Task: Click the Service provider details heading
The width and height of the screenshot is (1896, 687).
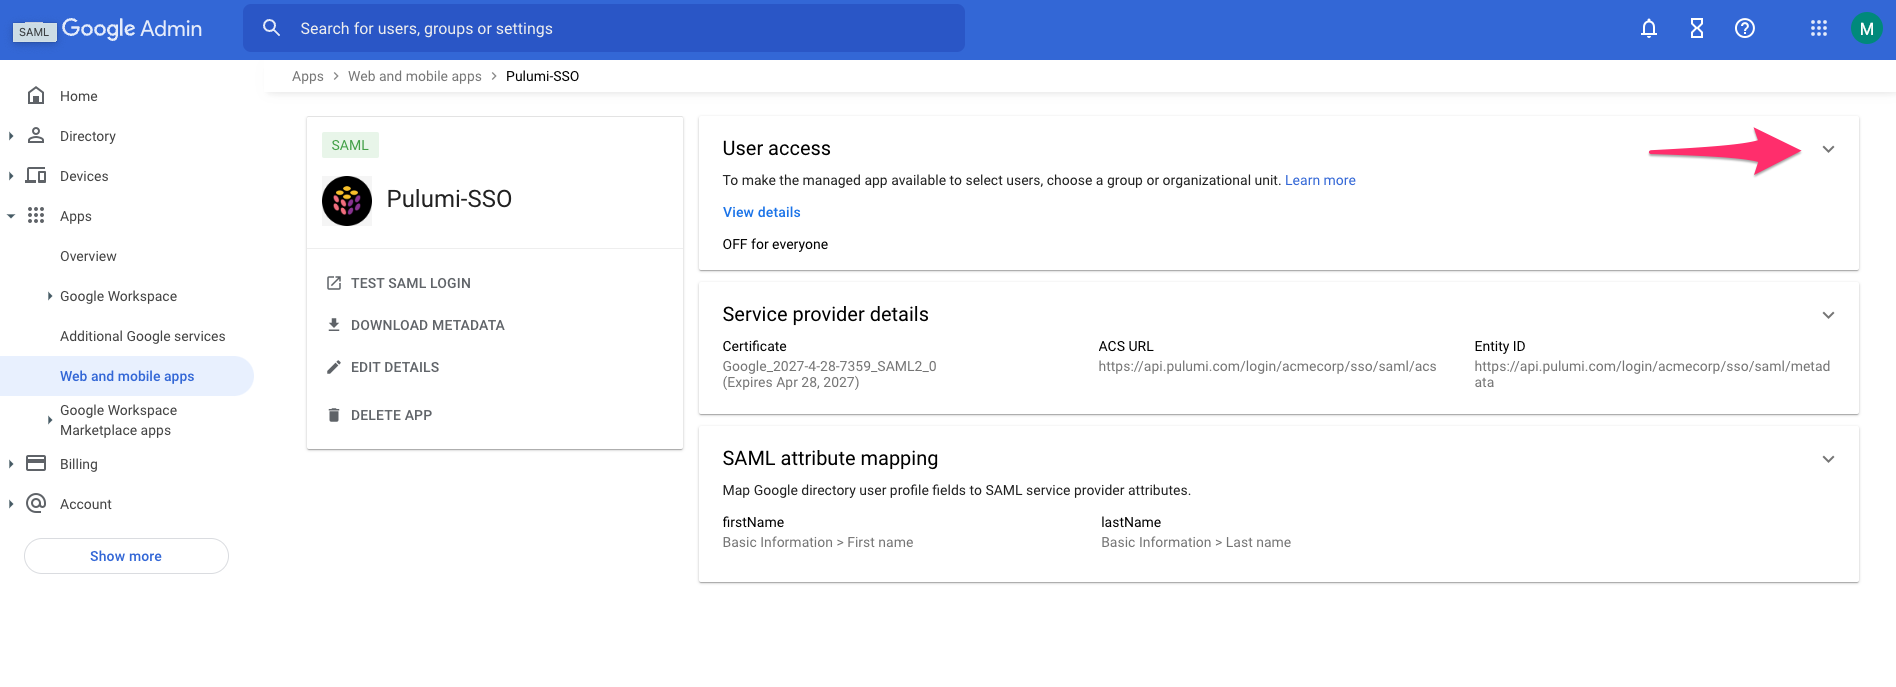Action: pyautogui.click(x=826, y=314)
